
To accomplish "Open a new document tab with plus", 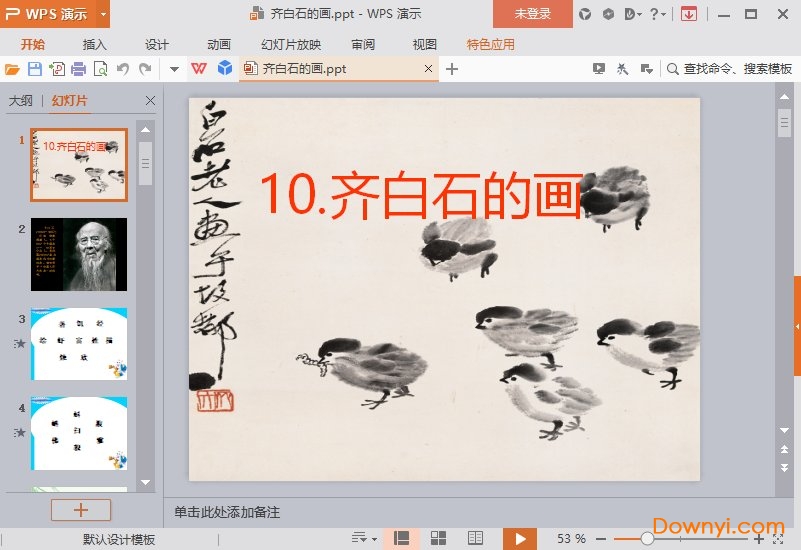I will [452, 69].
